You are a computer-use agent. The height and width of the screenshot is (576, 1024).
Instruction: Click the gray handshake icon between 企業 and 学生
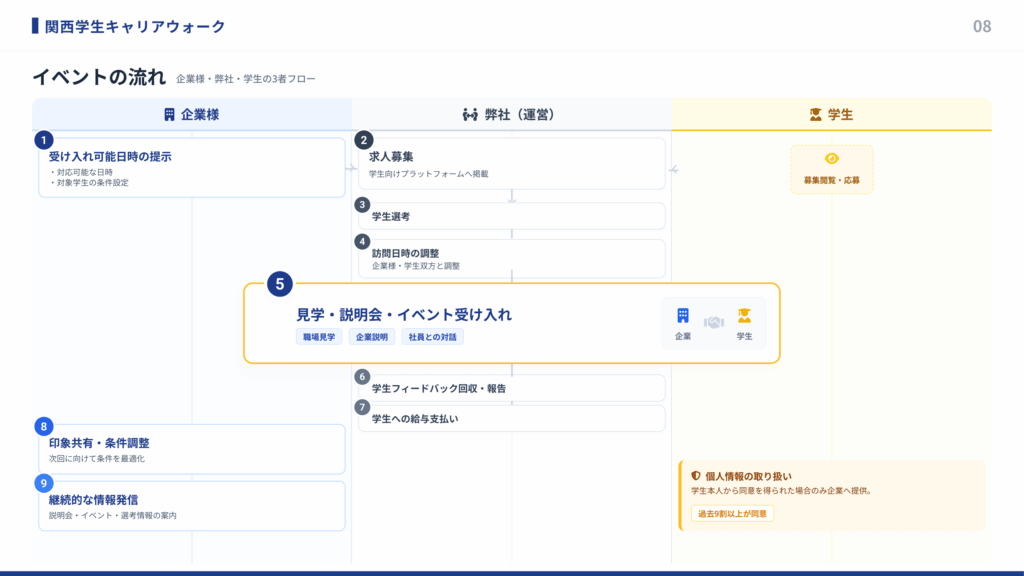coord(713,320)
